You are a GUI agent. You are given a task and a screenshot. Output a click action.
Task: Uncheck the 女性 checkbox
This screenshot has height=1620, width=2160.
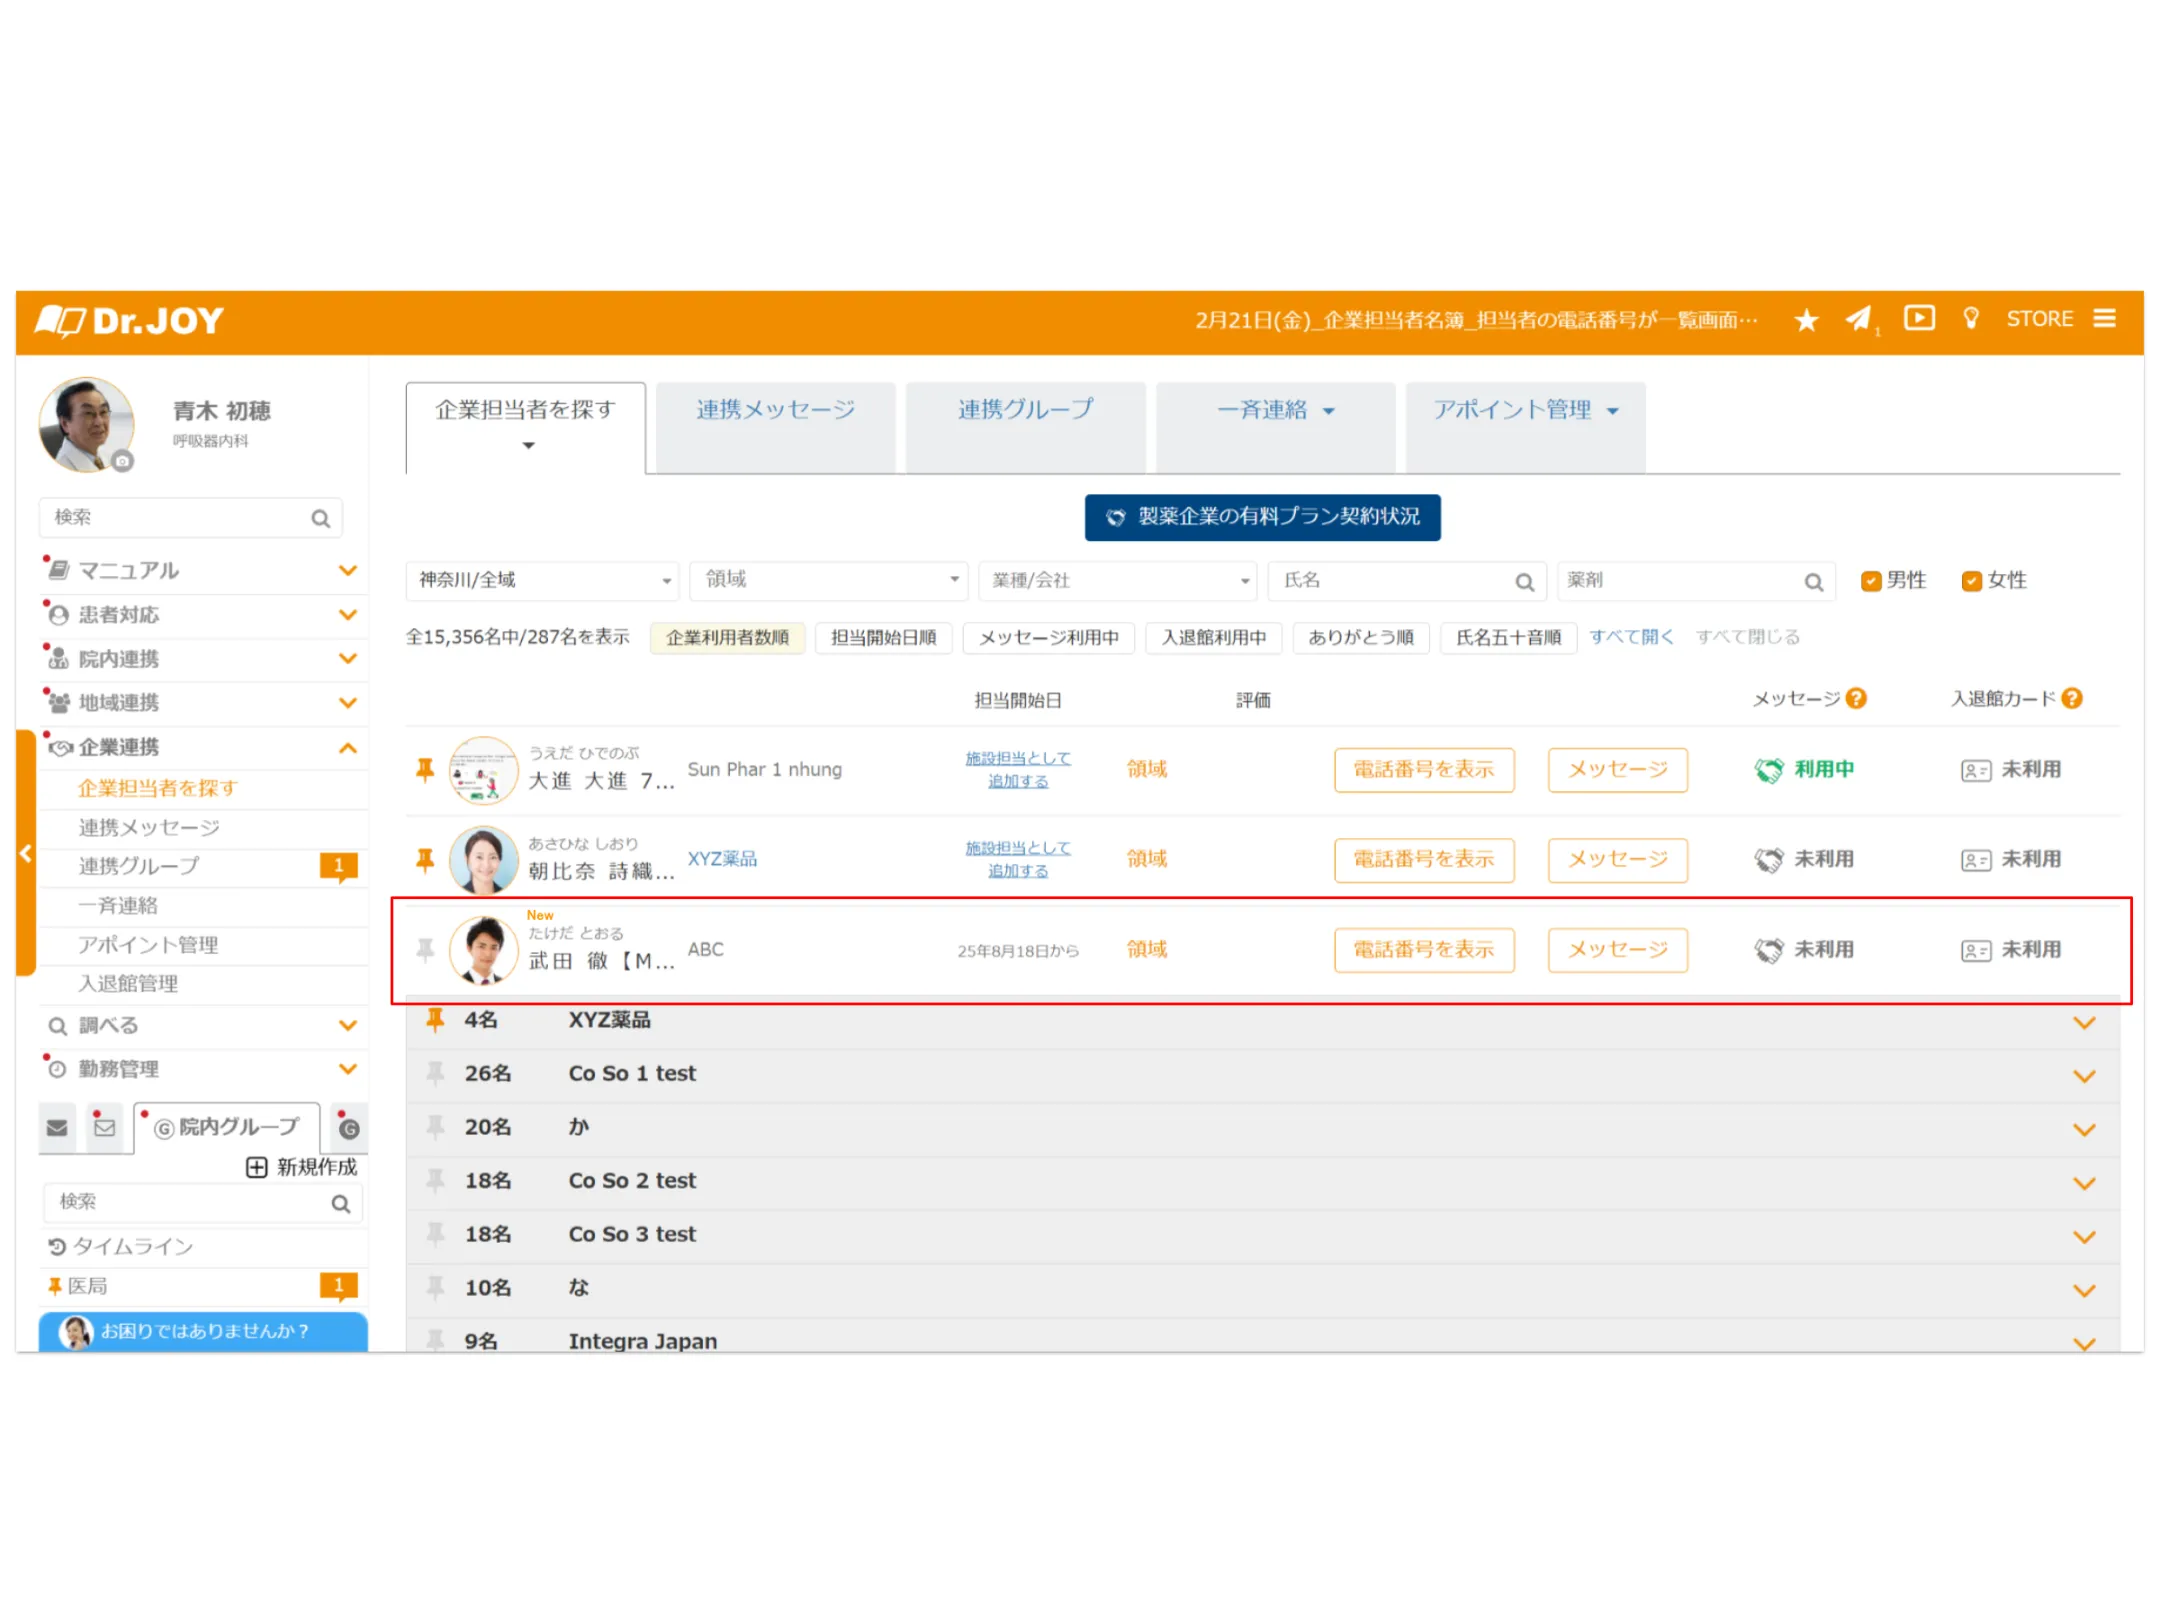tap(1971, 581)
